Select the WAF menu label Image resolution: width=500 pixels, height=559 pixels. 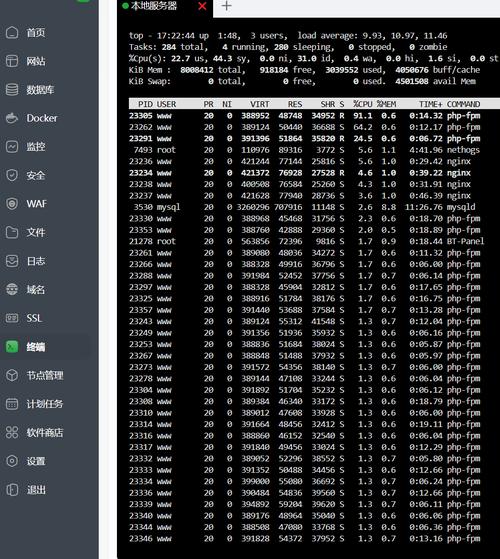[37, 204]
